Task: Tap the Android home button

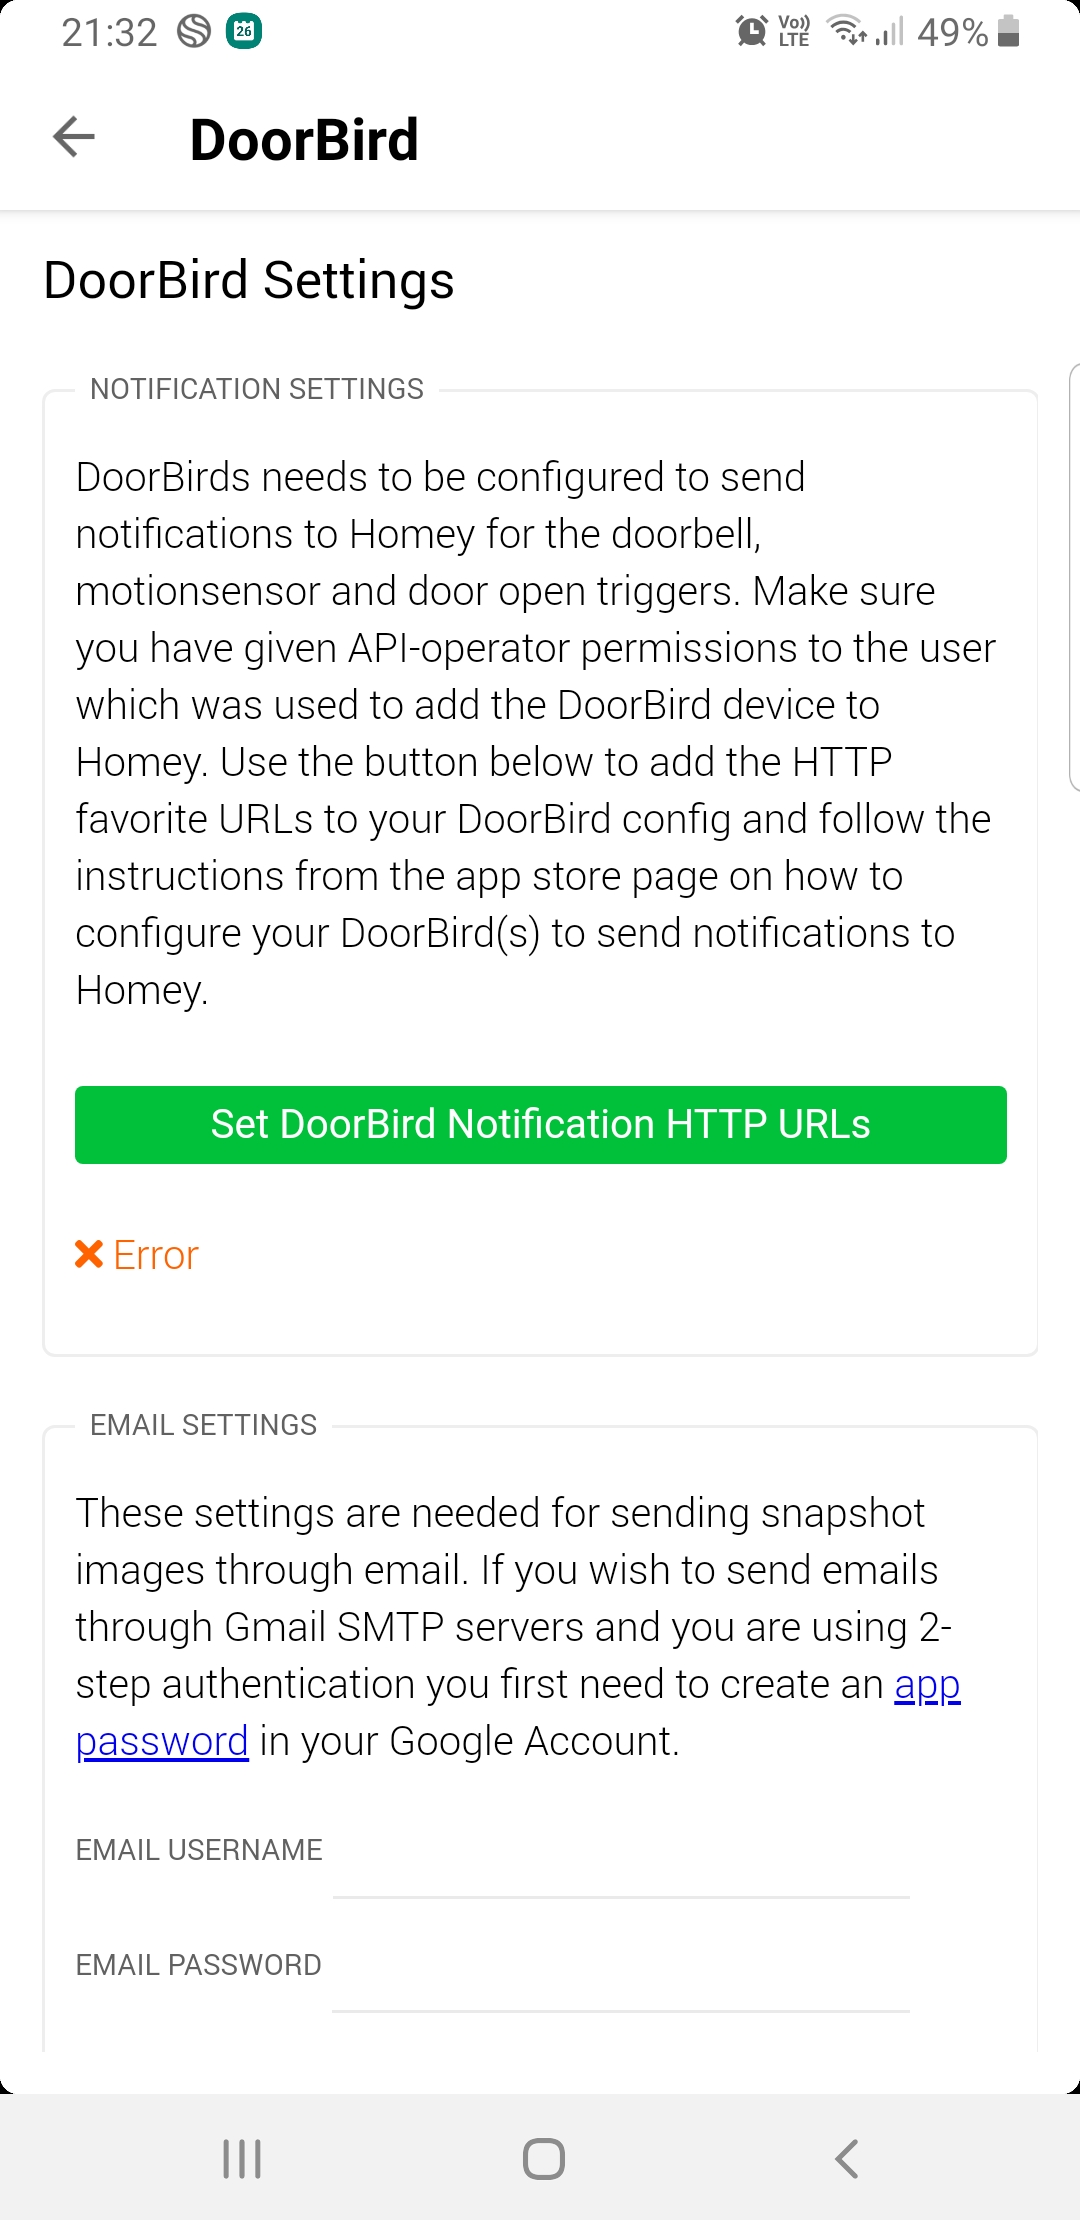Action: pyautogui.click(x=544, y=2159)
